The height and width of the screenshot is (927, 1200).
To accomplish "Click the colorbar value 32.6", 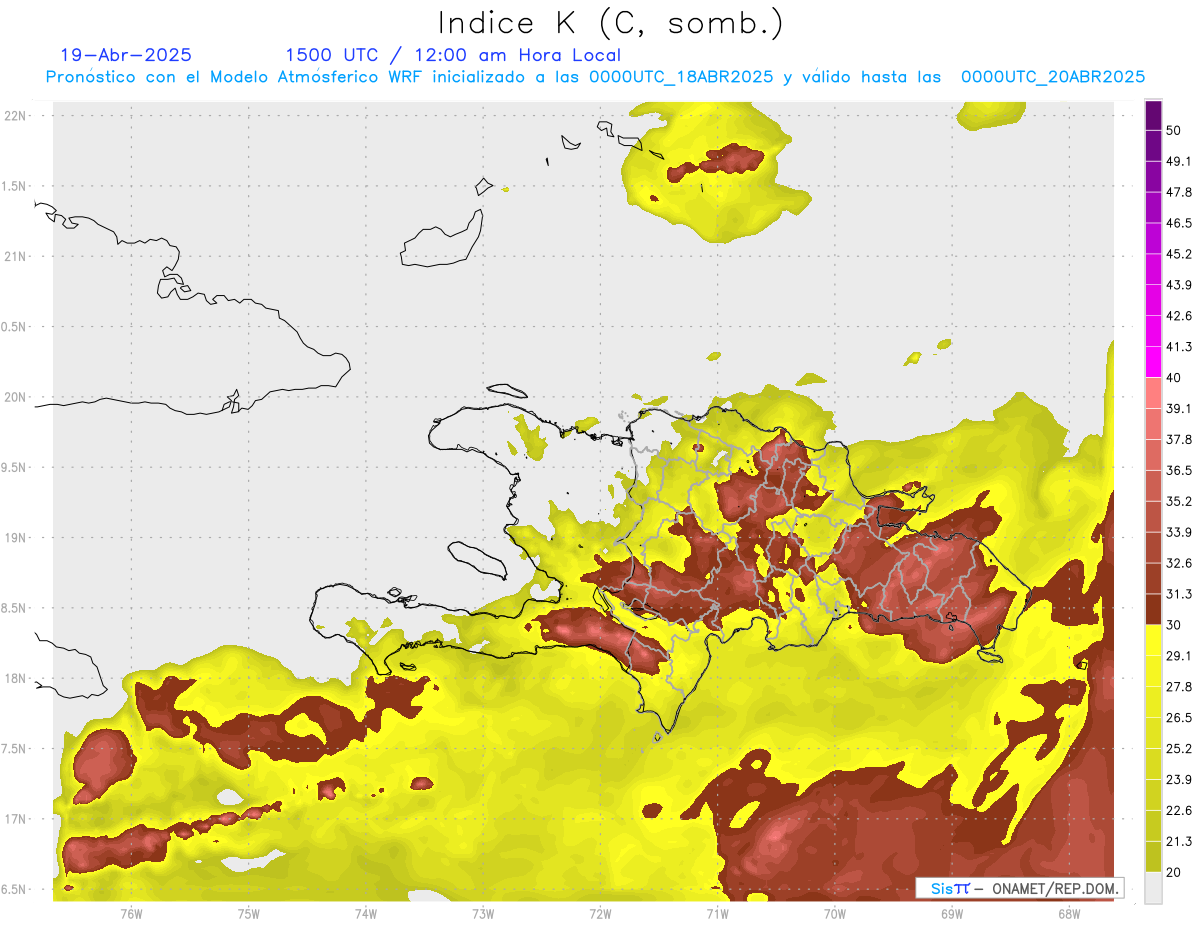I will pos(1179,563).
